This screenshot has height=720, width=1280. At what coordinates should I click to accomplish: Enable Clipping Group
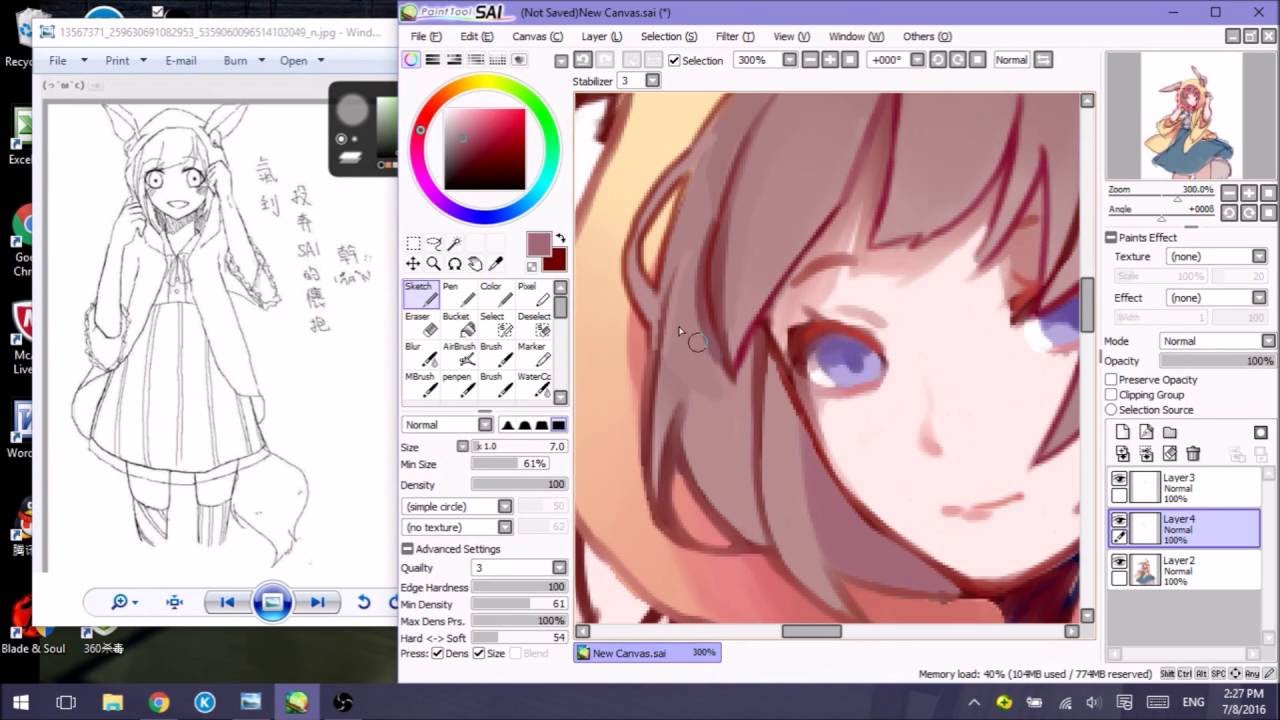coord(1111,395)
